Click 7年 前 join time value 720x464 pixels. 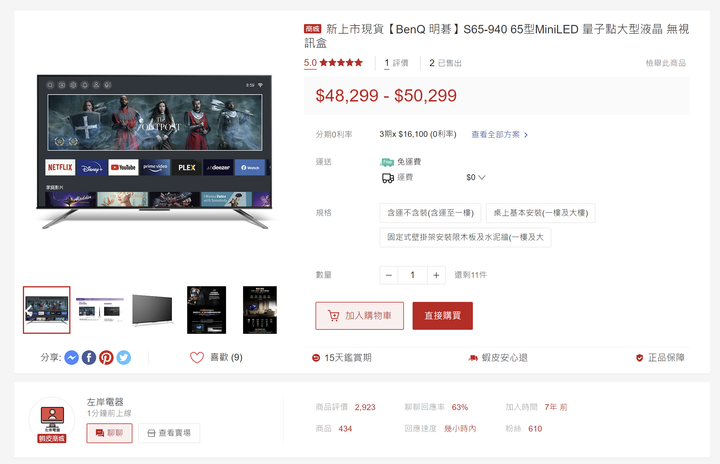click(x=556, y=407)
